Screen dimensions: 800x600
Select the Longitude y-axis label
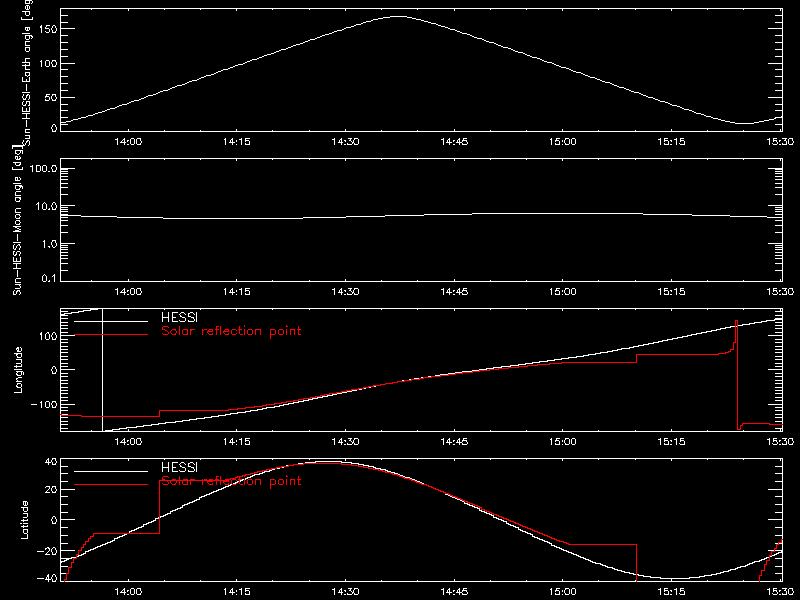[x=18, y=370]
